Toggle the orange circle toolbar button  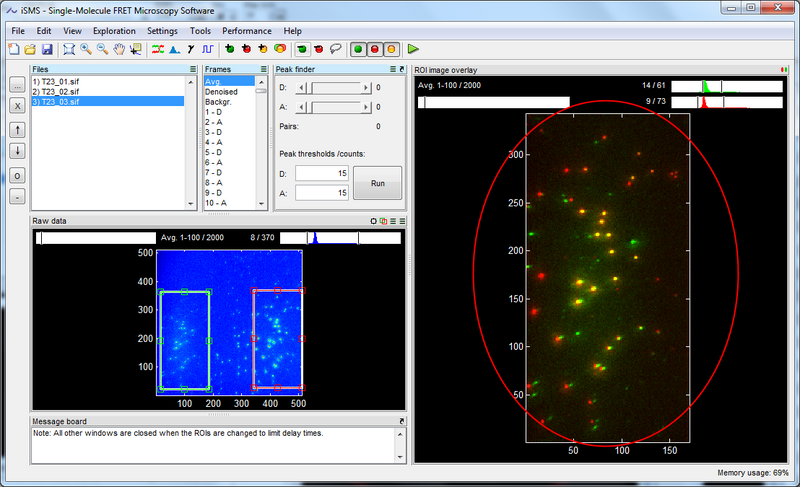(x=391, y=48)
